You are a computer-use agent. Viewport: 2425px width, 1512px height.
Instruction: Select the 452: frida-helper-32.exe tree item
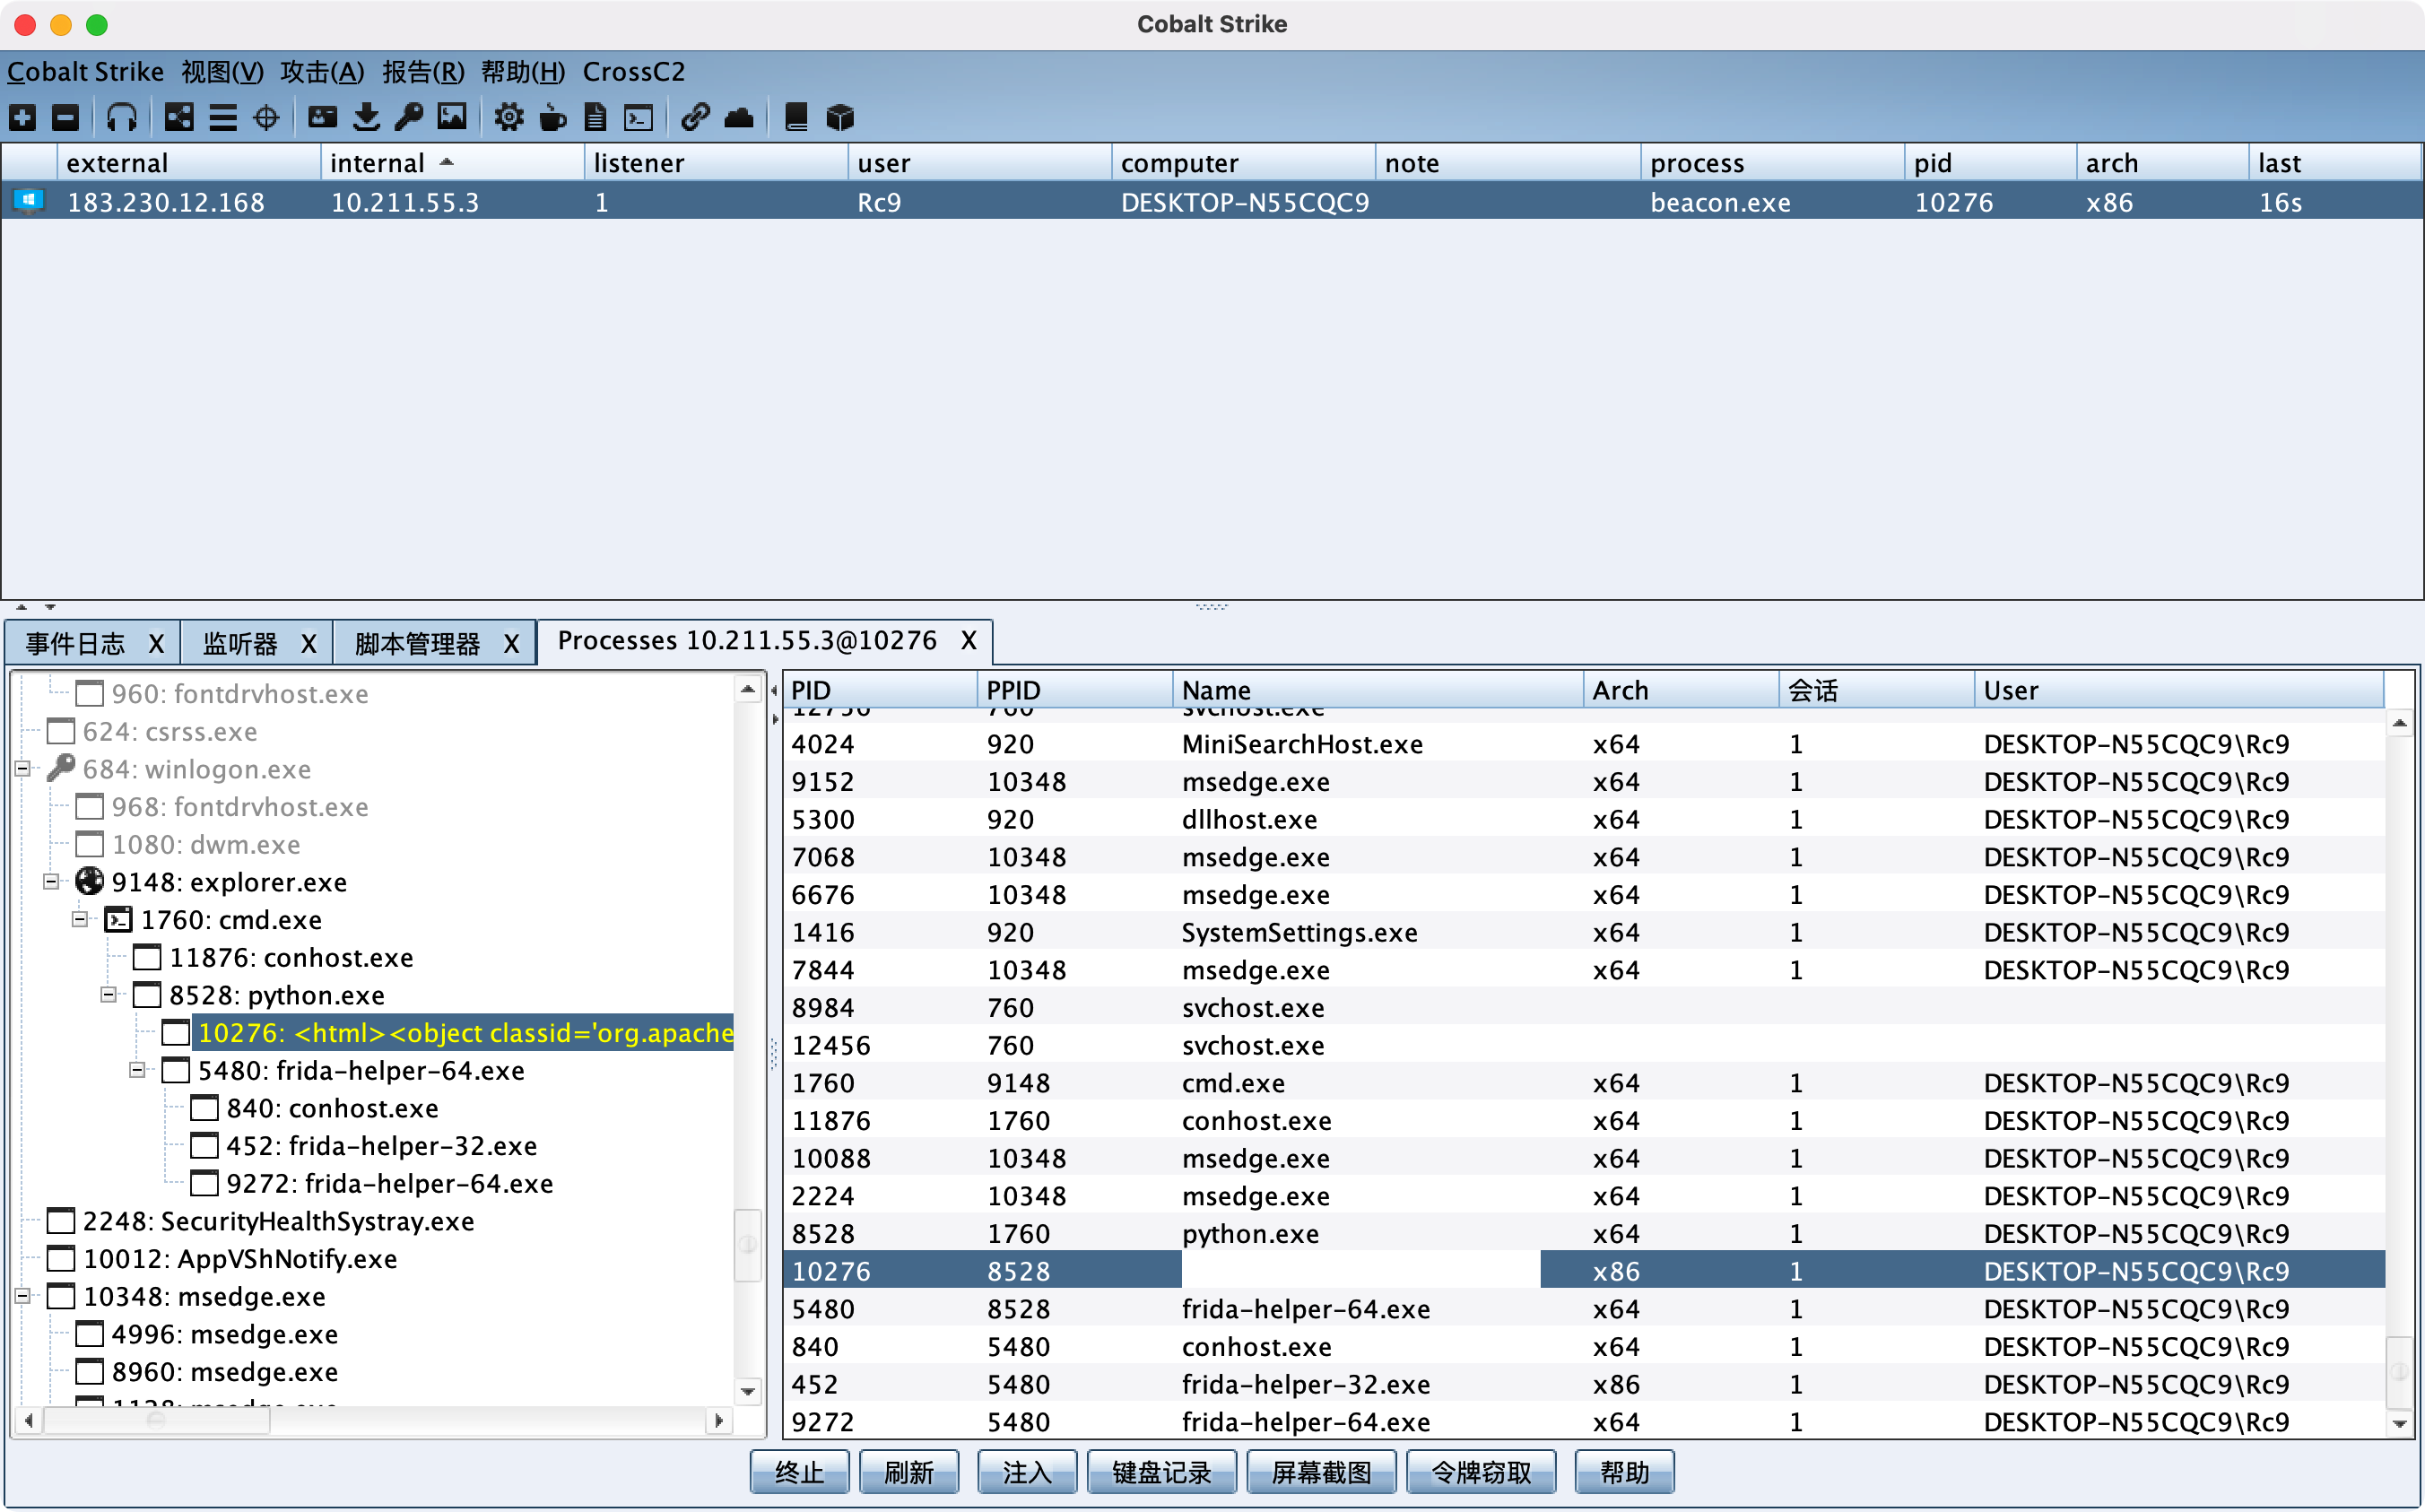[381, 1145]
